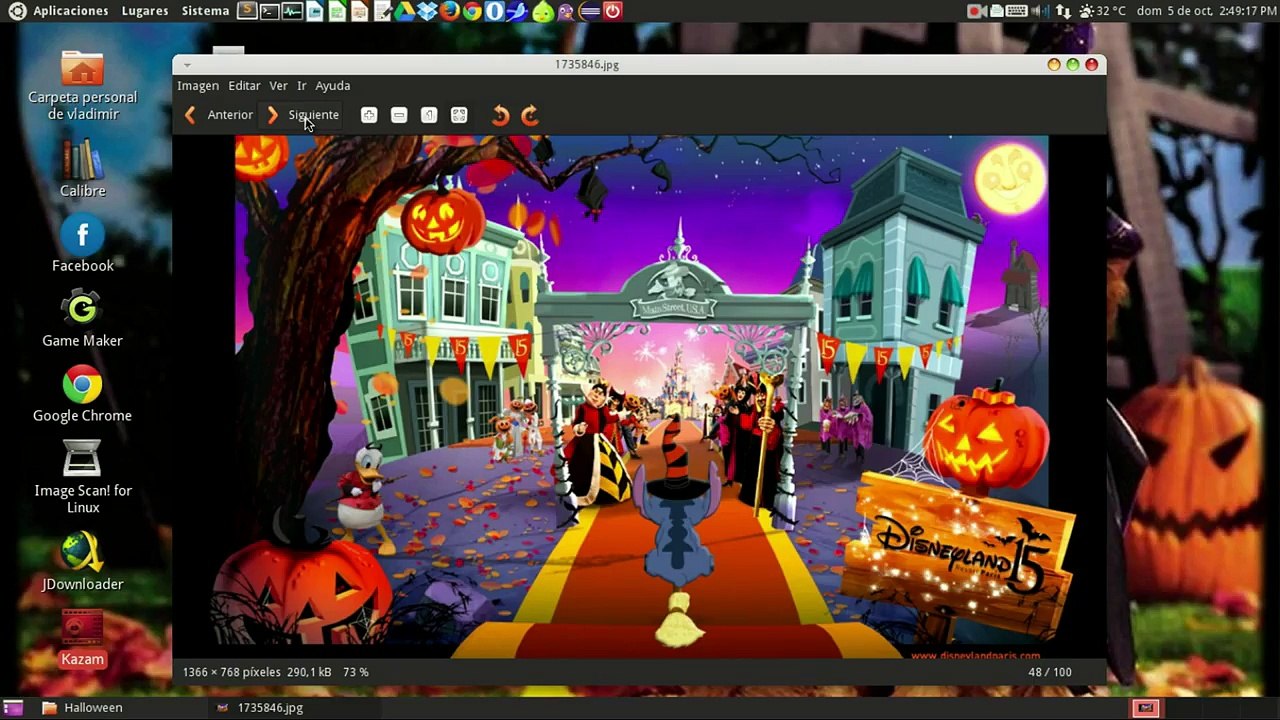
Task: Open the Google Chrome desktop icon
Action: pyautogui.click(x=82, y=394)
